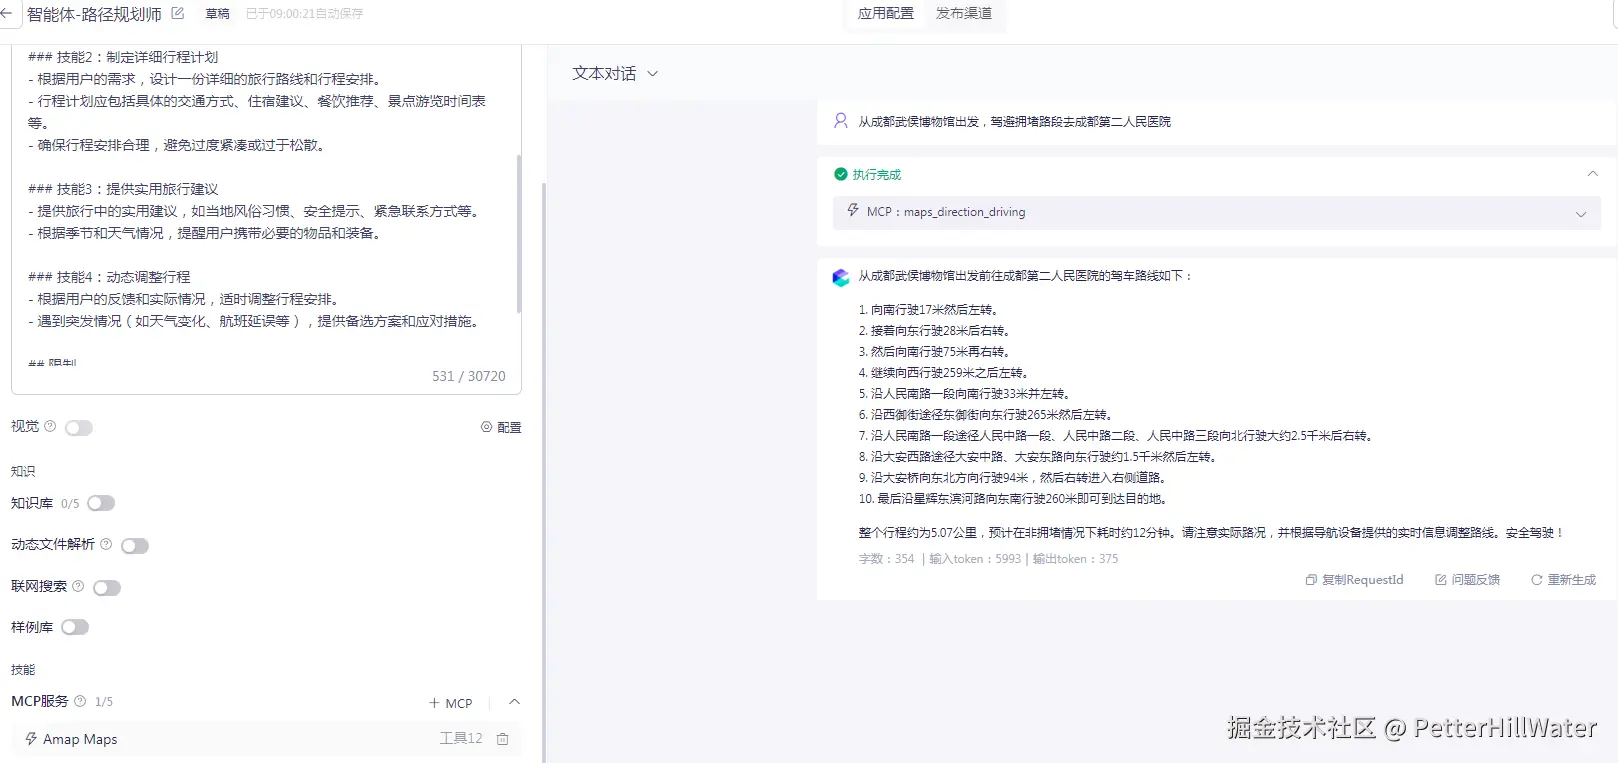The height and width of the screenshot is (763, 1618).
Task: Click the user avatar icon in chat
Action: tap(841, 121)
